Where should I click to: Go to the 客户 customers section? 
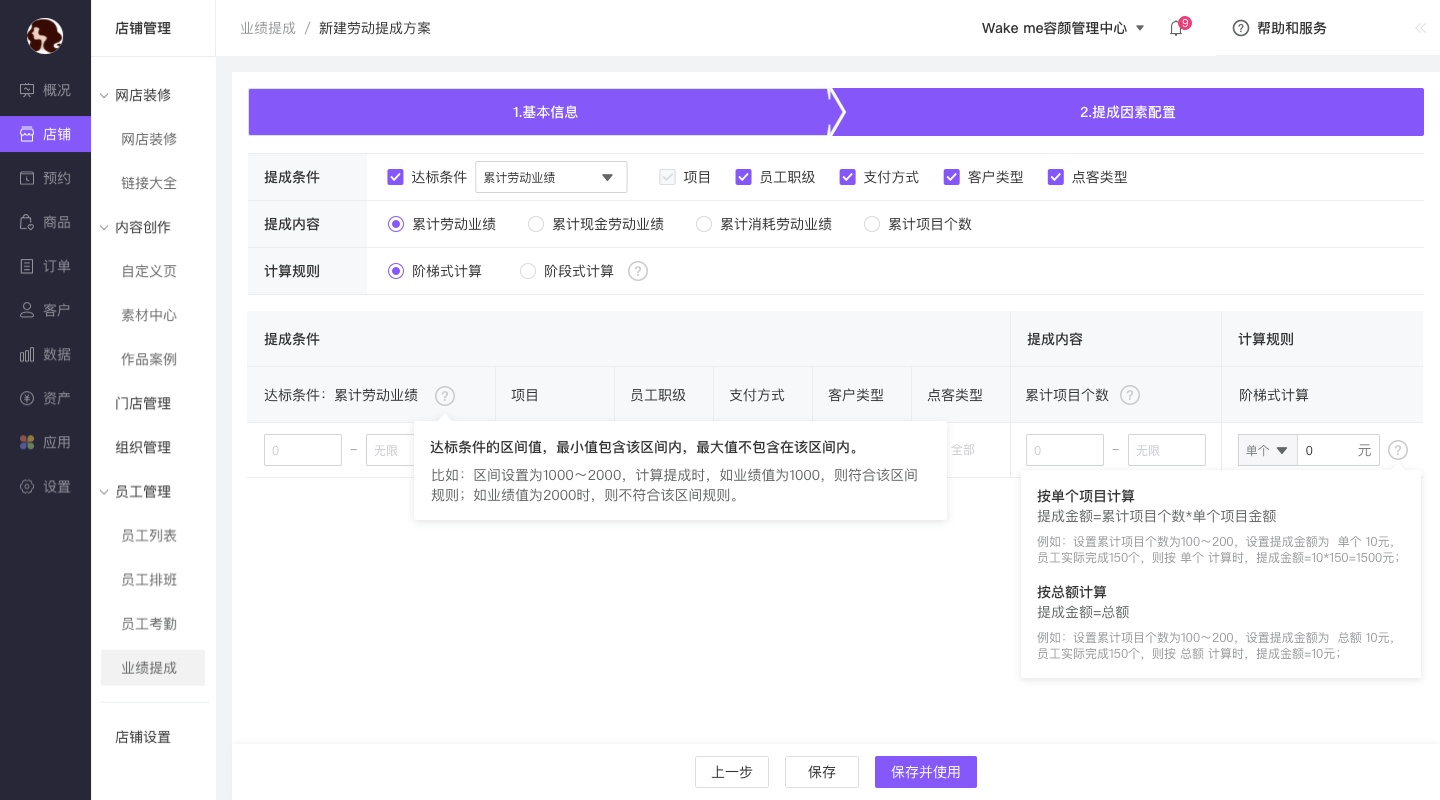(x=45, y=310)
